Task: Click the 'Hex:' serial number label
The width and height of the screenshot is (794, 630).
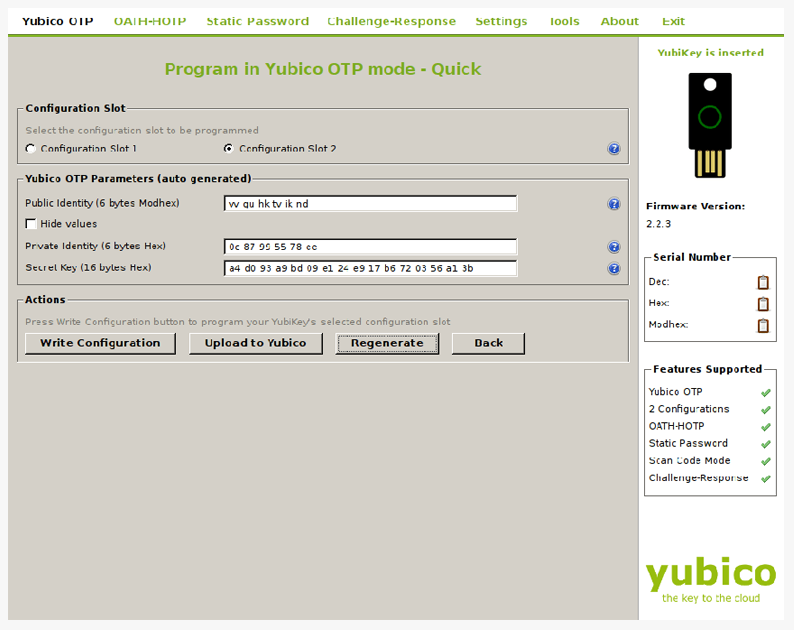Action: (659, 303)
